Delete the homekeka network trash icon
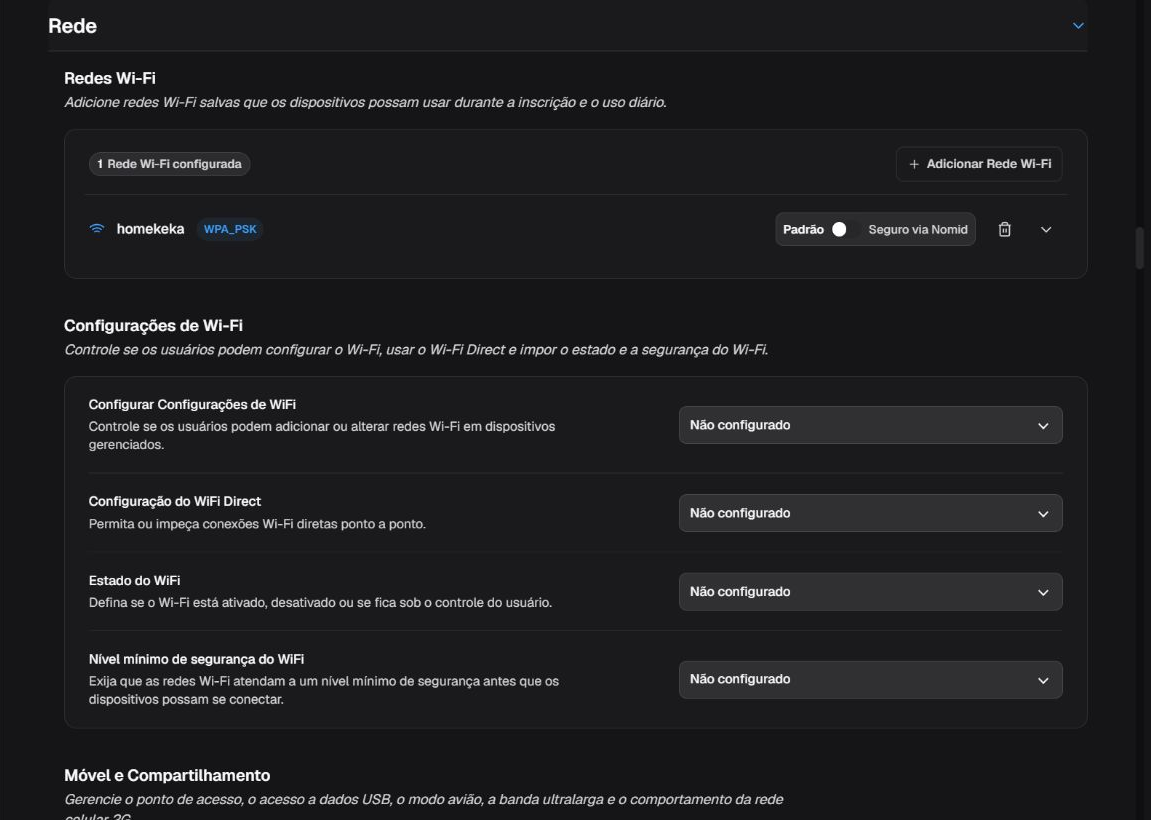Viewport: 1151px width, 820px height. tap(1004, 229)
